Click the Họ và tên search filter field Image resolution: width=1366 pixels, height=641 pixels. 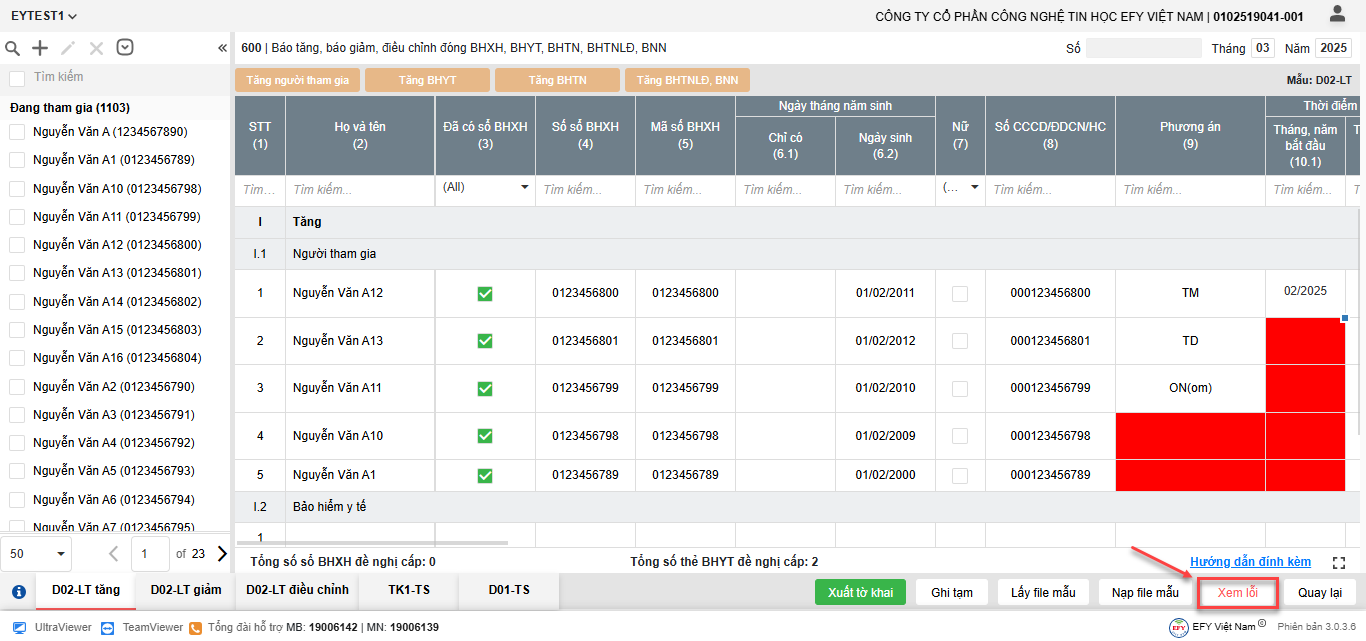click(x=360, y=190)
